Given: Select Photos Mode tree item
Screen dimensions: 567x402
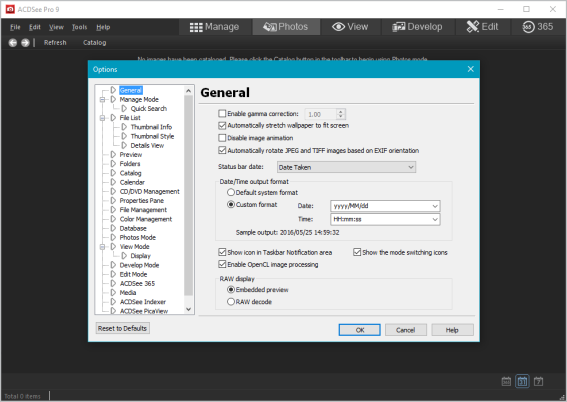Looking at the screenshot, I should coord(138,238).
